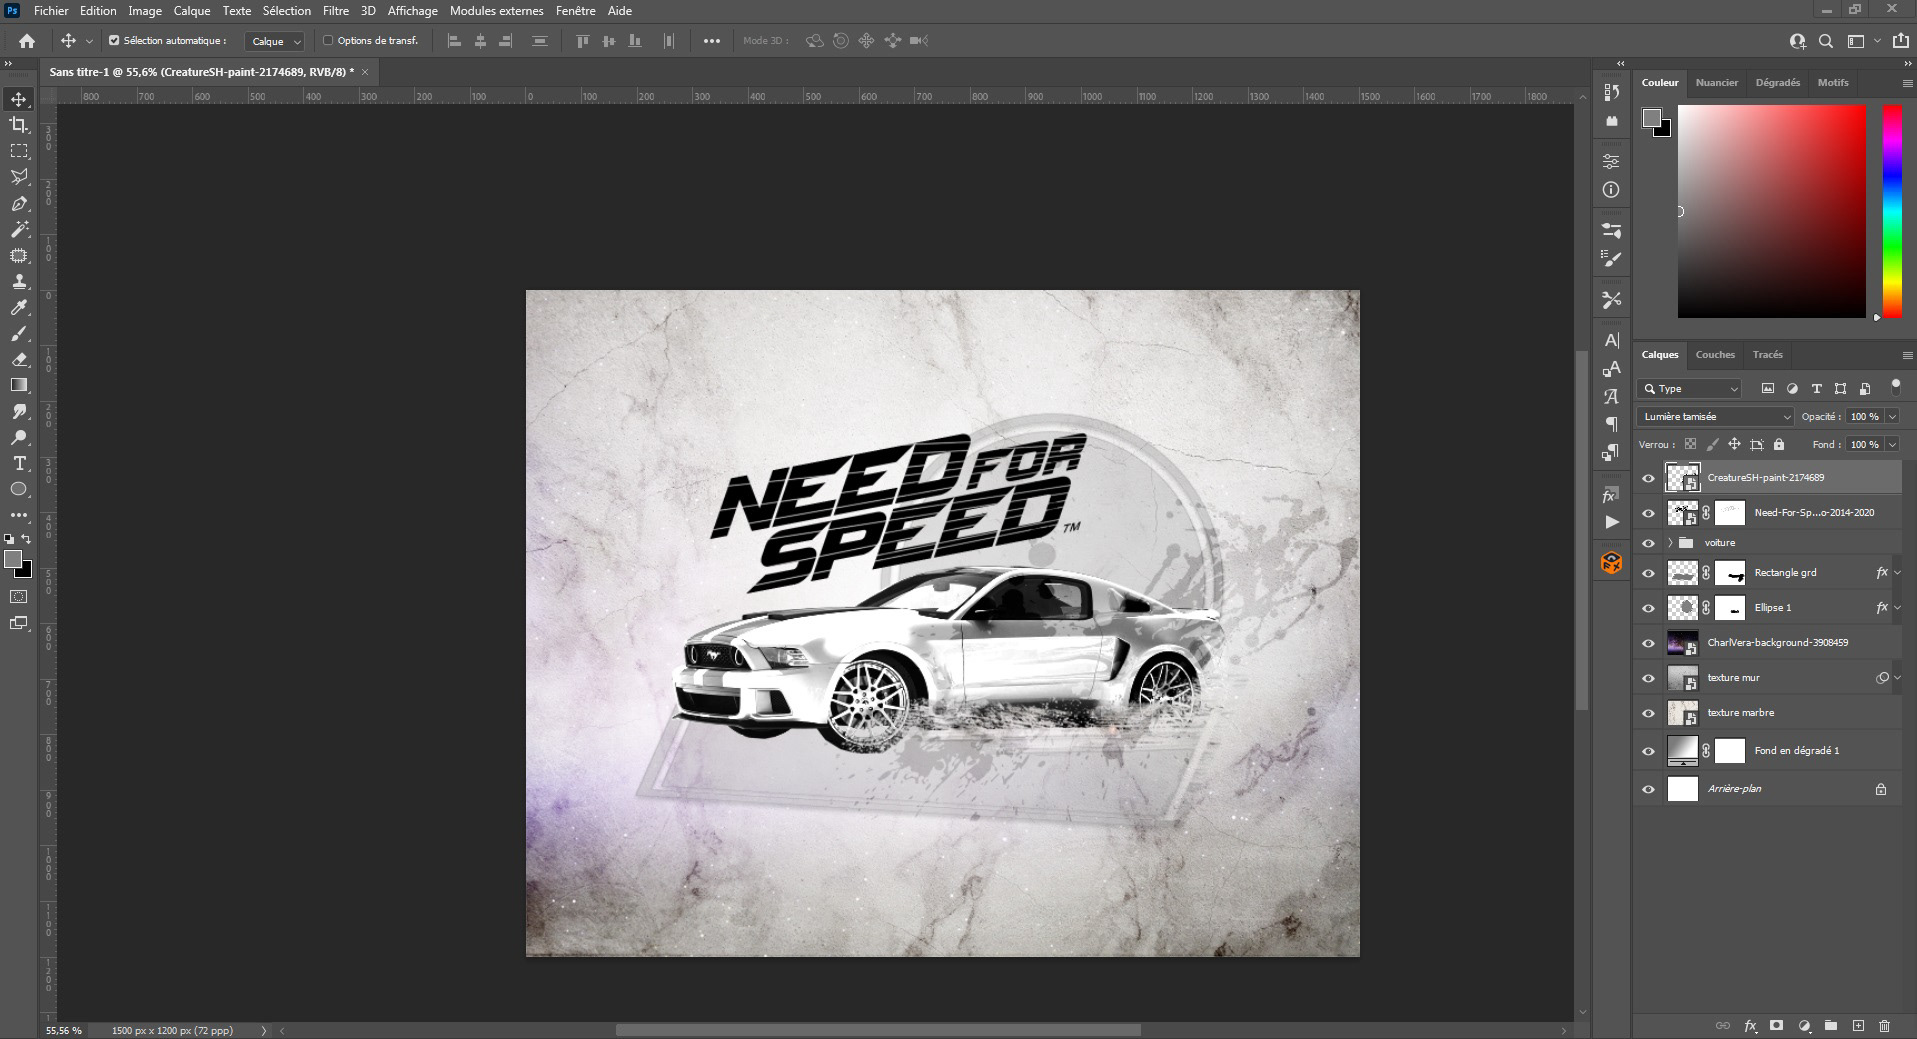Image resolution: width=1917 pixels, height=1039 pixels.
Task: Open the layer filter Type dropdown
Action: (x=1690, y=388)
